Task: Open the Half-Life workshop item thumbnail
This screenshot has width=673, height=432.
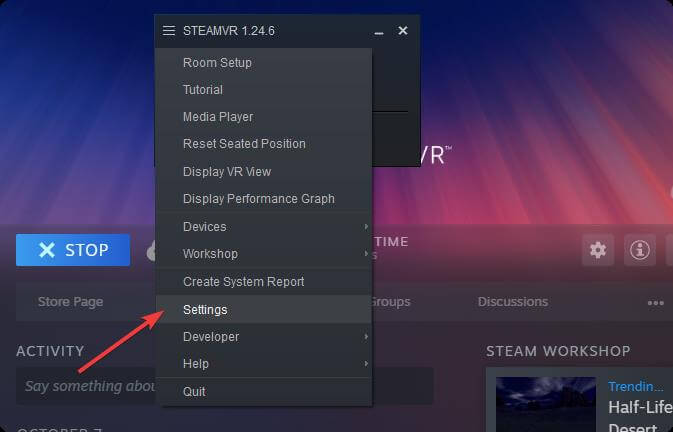Action: (546, 404)
